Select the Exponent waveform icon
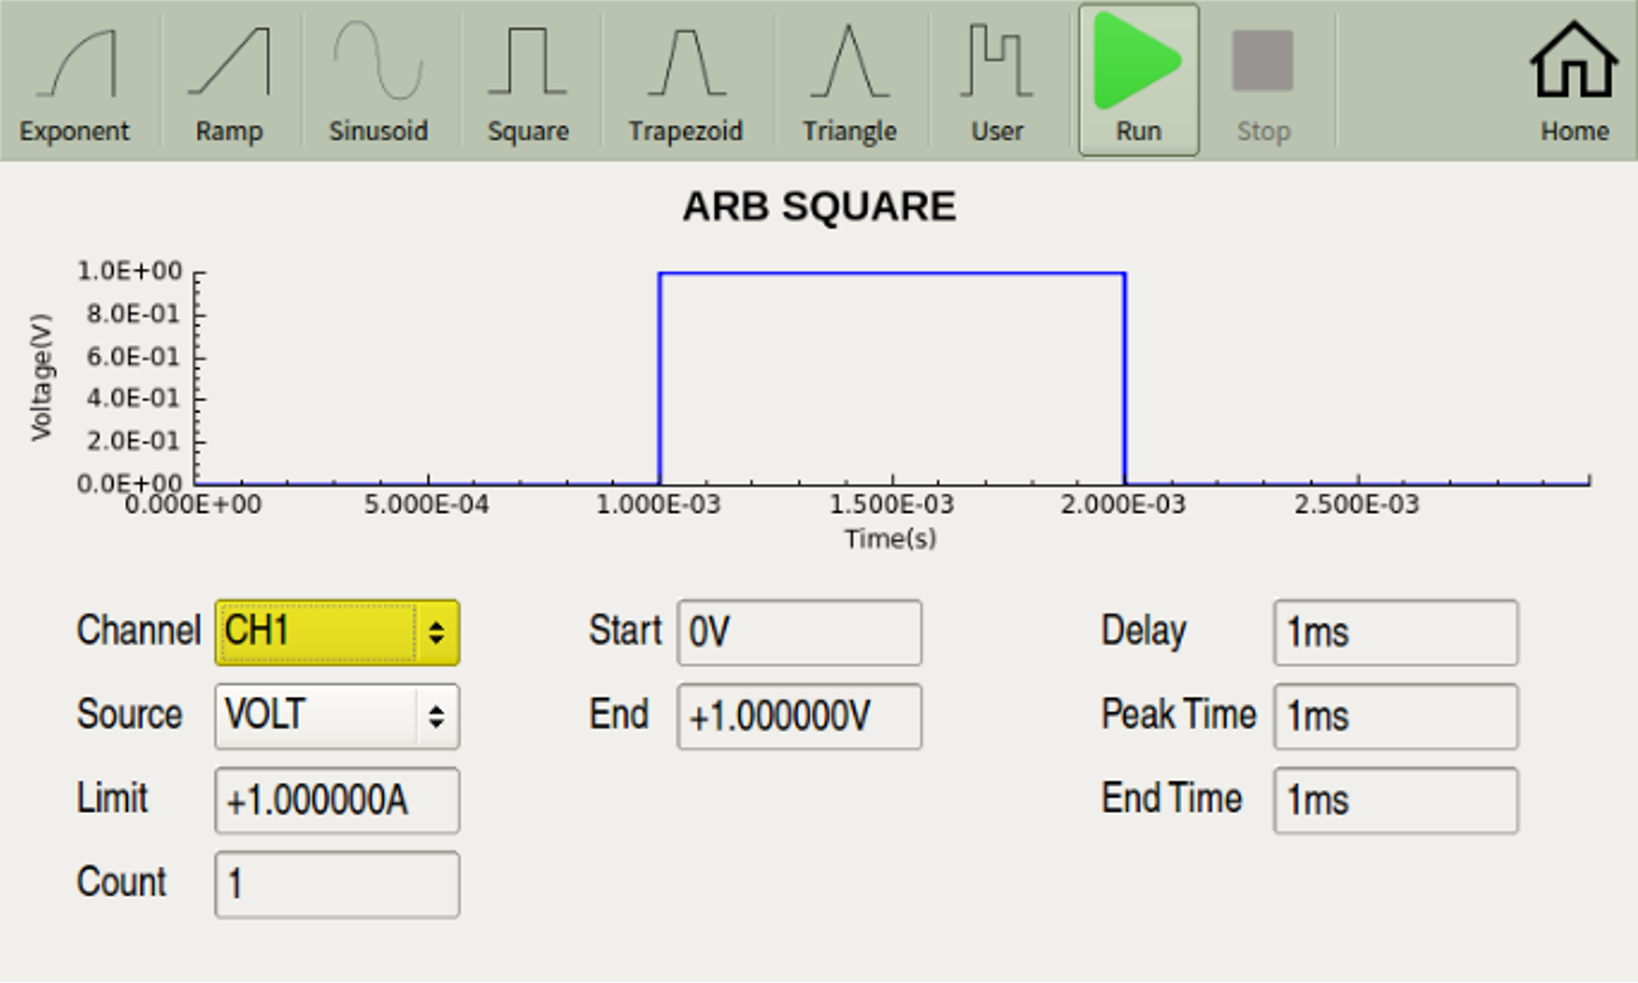The height and width of the screenshot is (983, 1638). point(75,82)
